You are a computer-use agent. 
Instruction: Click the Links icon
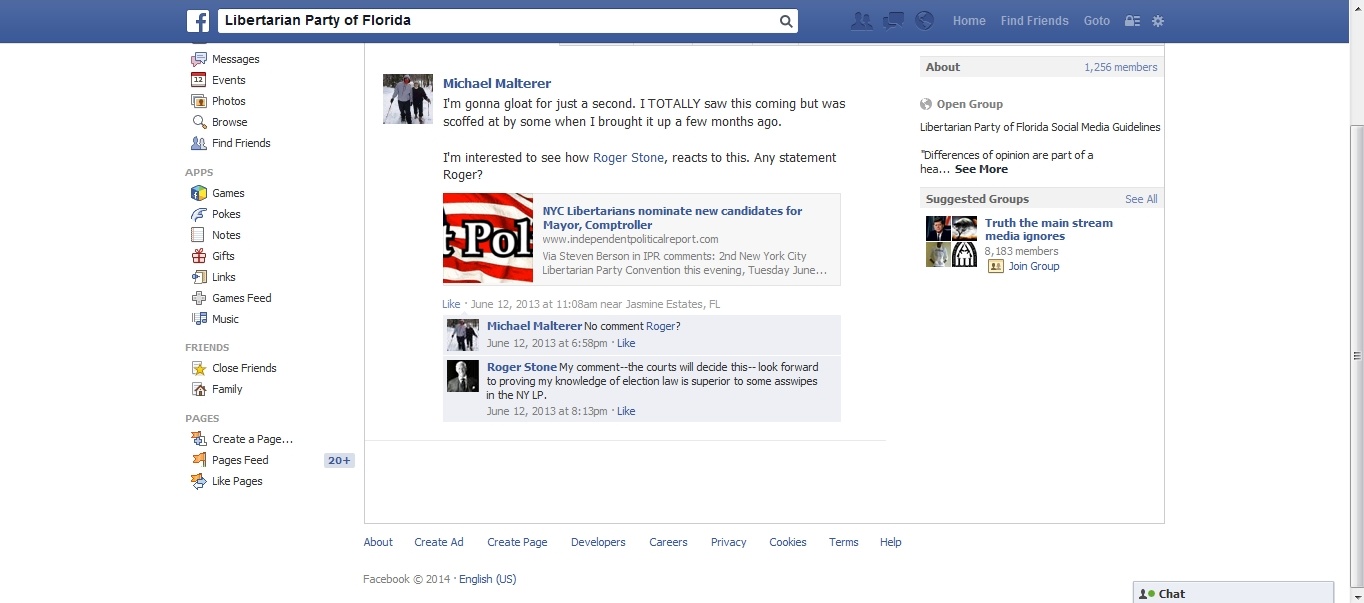[199, 277]
